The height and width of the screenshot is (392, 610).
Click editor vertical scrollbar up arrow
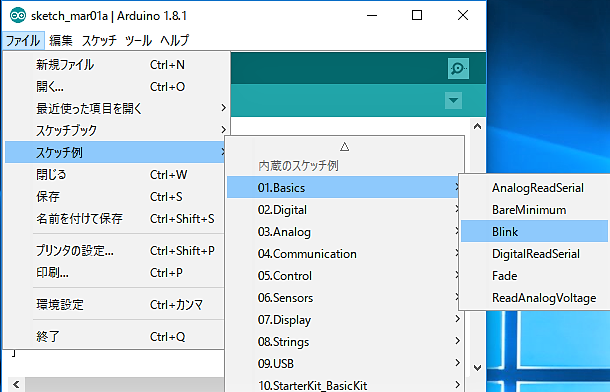[x=478, y=126]
